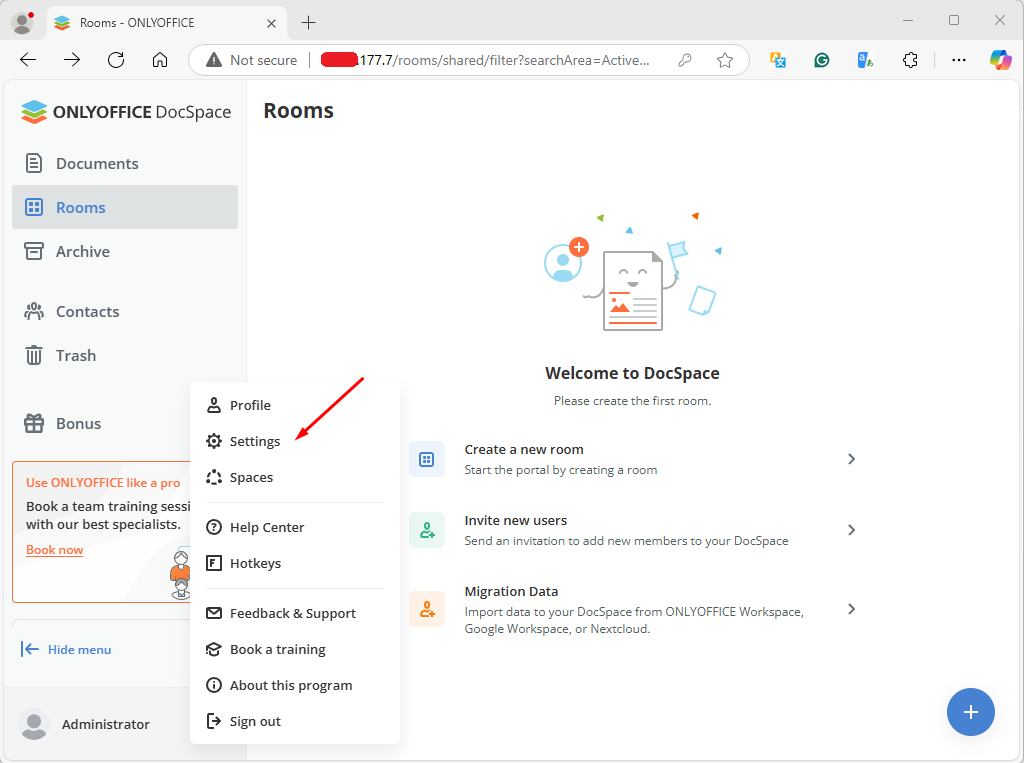Click the Sign out arrow icon

click(214, 721)
